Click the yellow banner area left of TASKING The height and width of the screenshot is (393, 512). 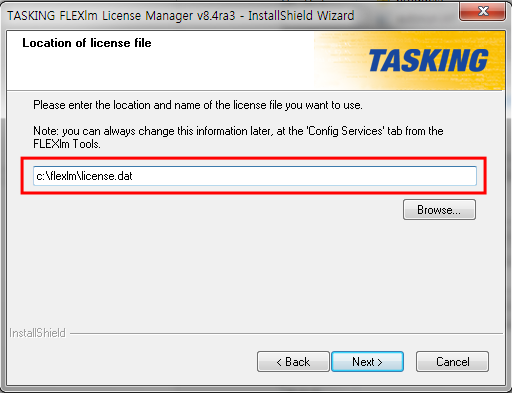point(340,62)
